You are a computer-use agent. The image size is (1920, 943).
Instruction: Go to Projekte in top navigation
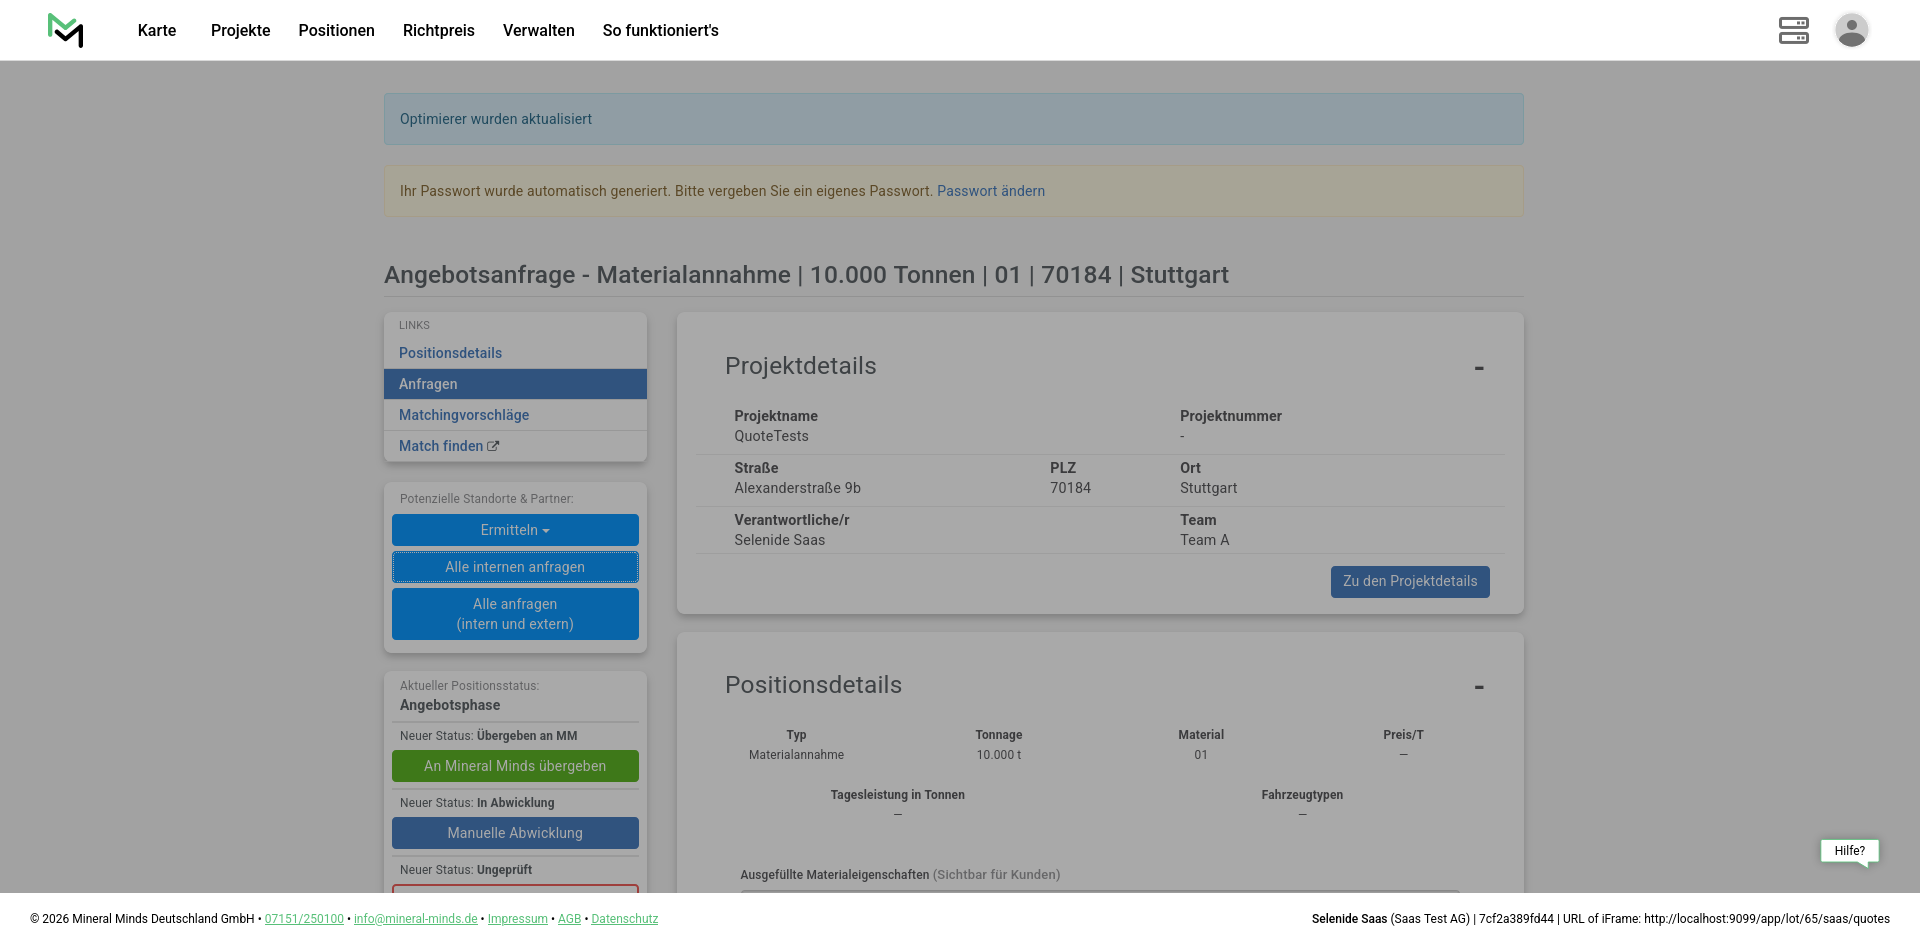click(240, 30)
